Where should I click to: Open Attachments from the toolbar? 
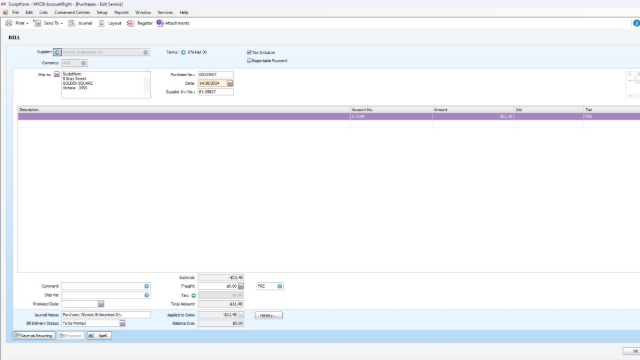tap(173, 23)
